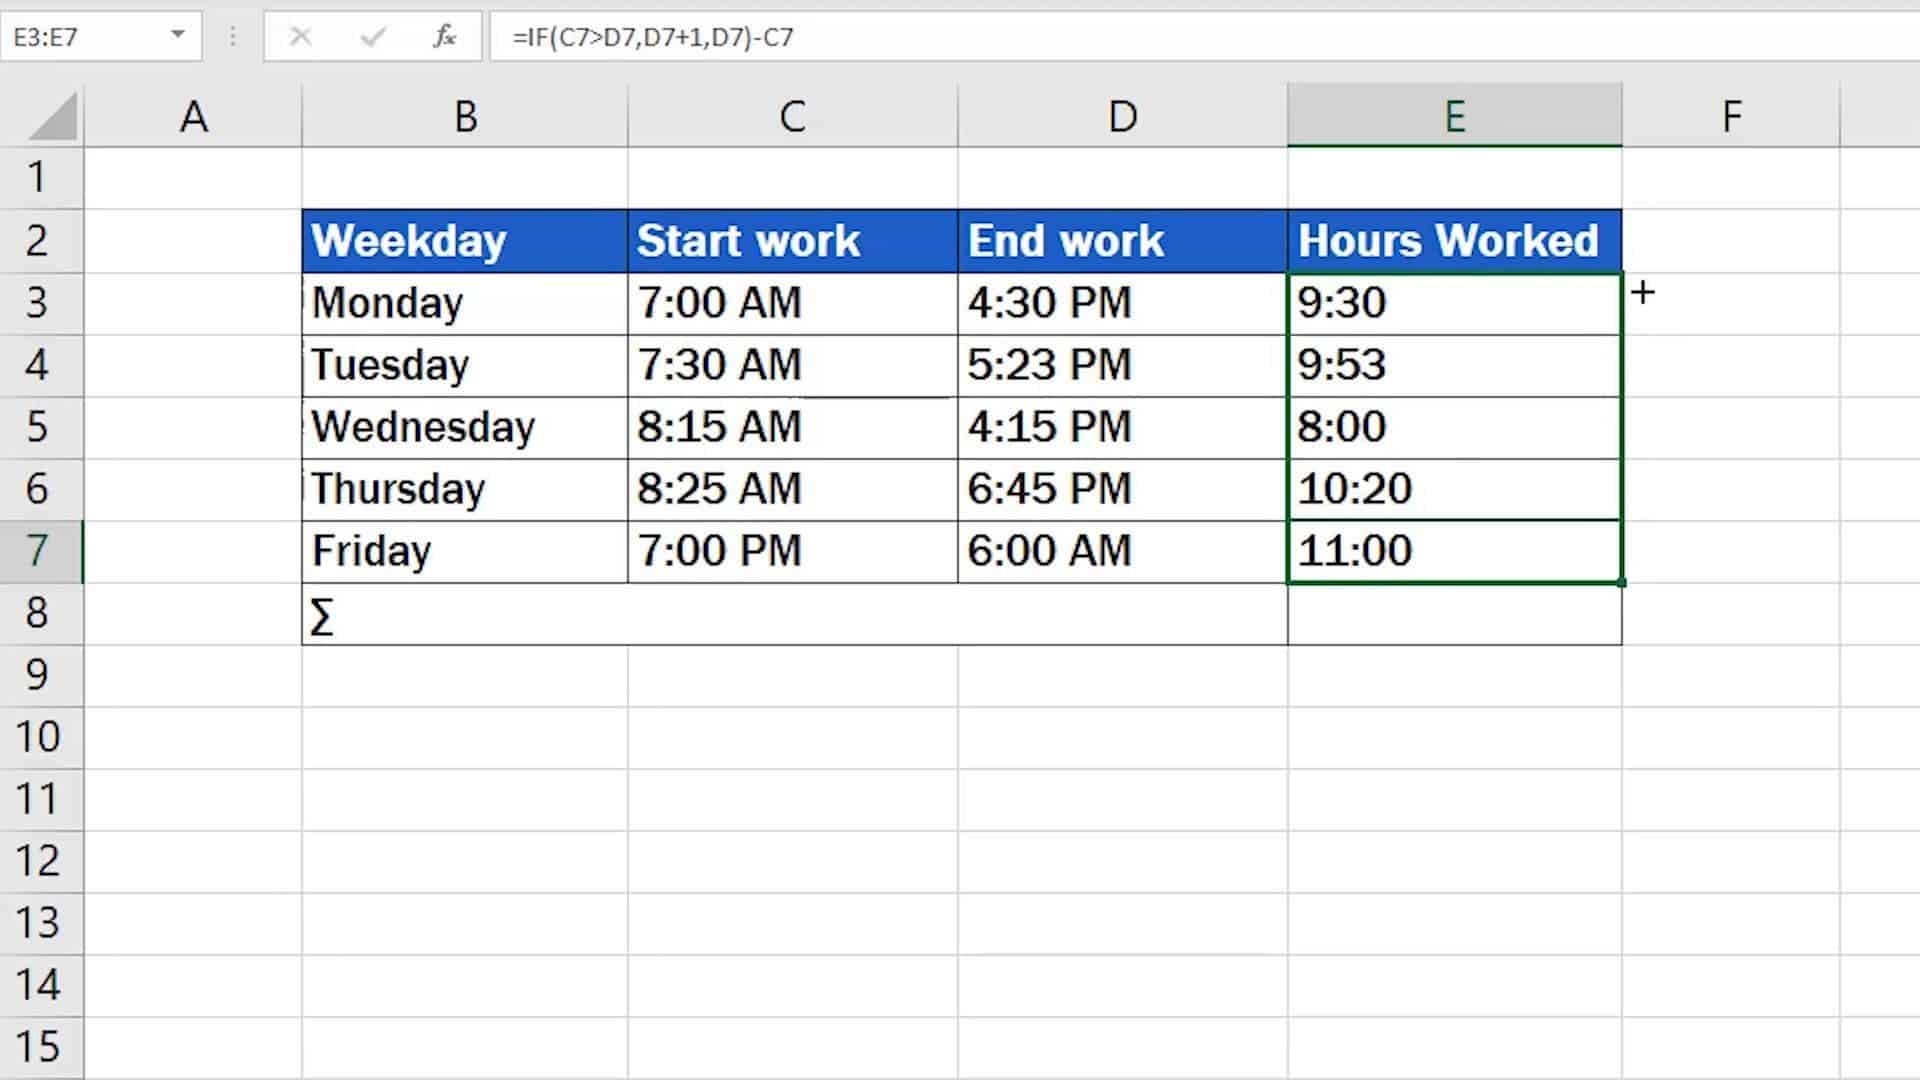Viewport: 1920px width, 1080px height.
Task: Confirm entry using the checkmark icon
Action: click(371, 37)
